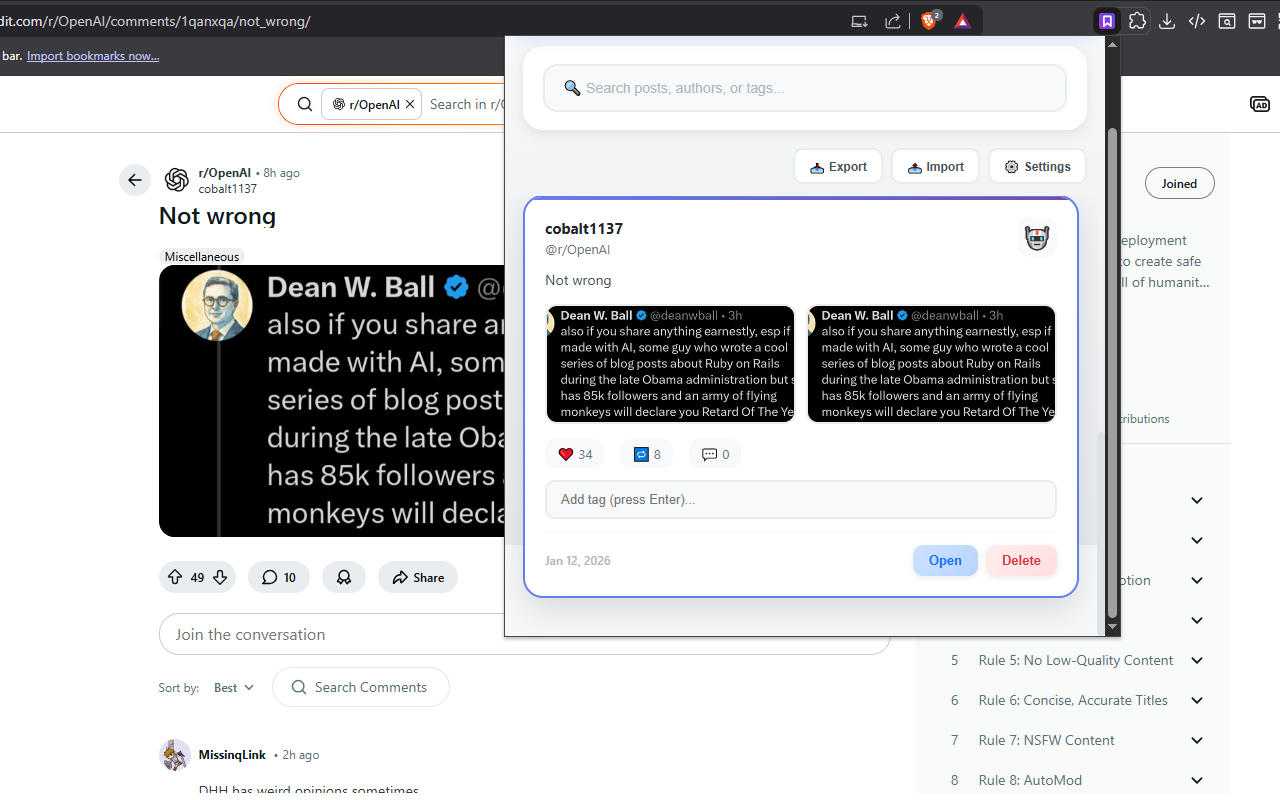Screen dimensions: 1280x800
Task: Click MissingLink commenter username
Action: point(232,755)
